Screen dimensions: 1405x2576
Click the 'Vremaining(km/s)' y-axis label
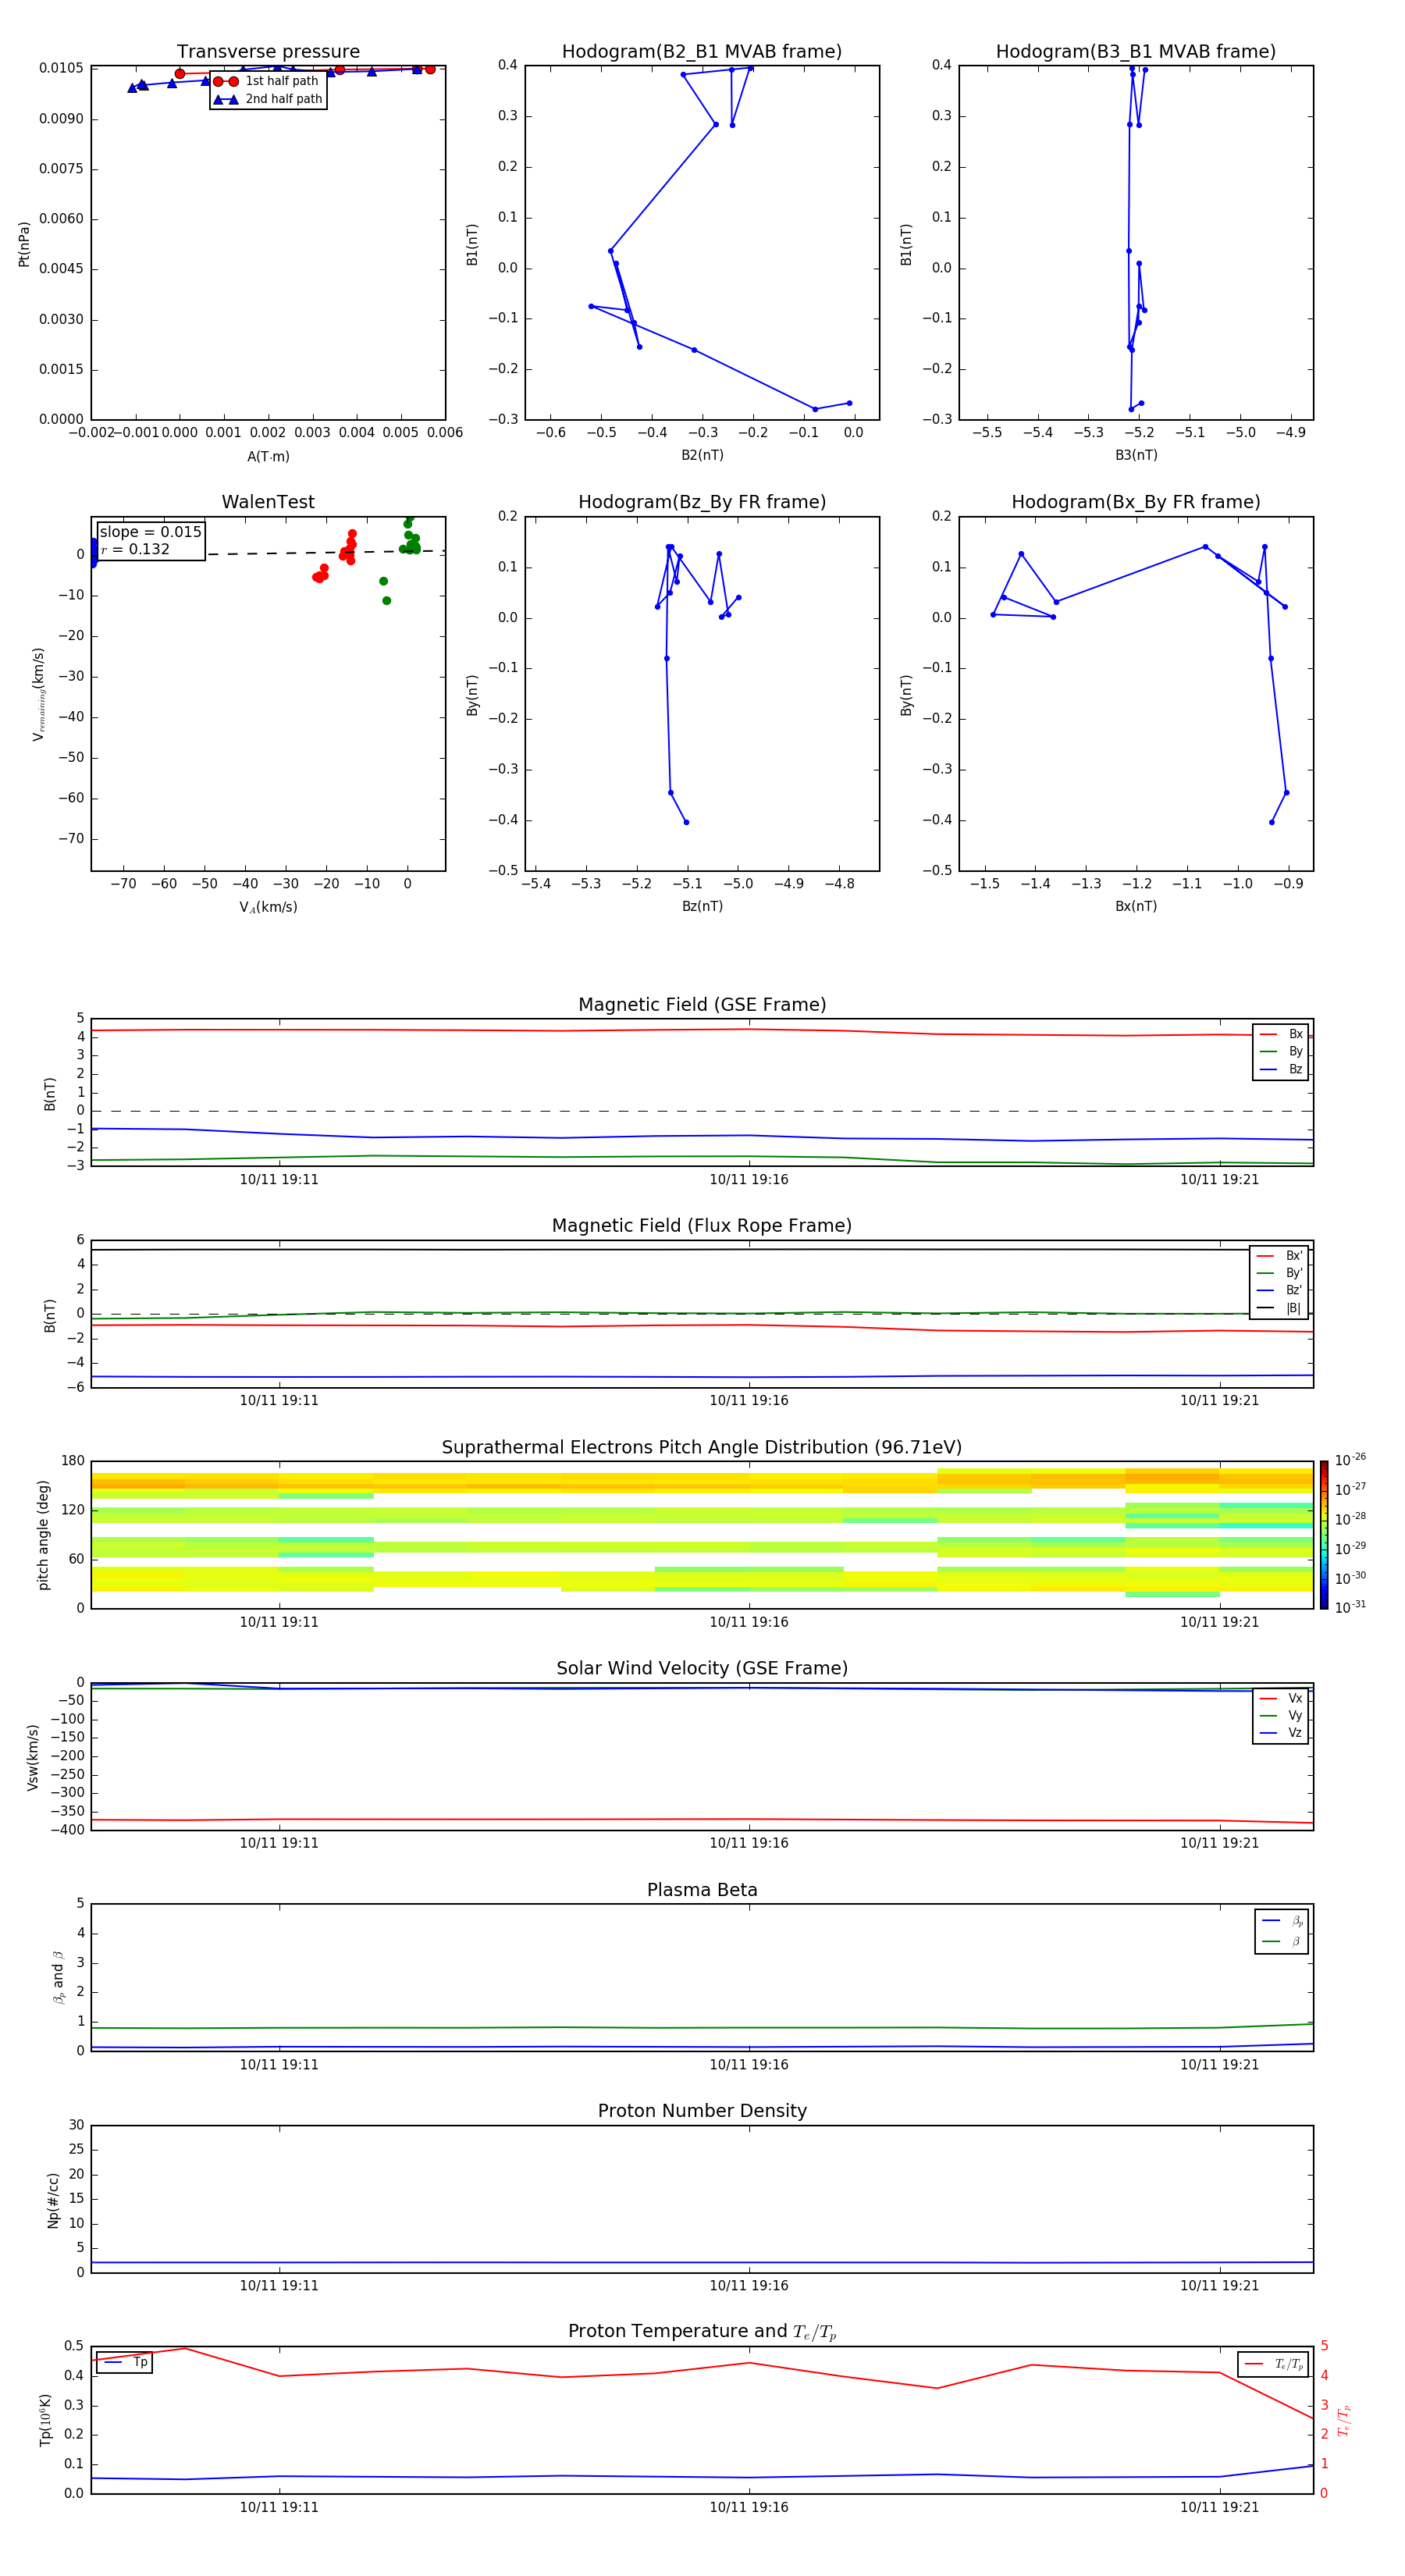coord(39,694)
